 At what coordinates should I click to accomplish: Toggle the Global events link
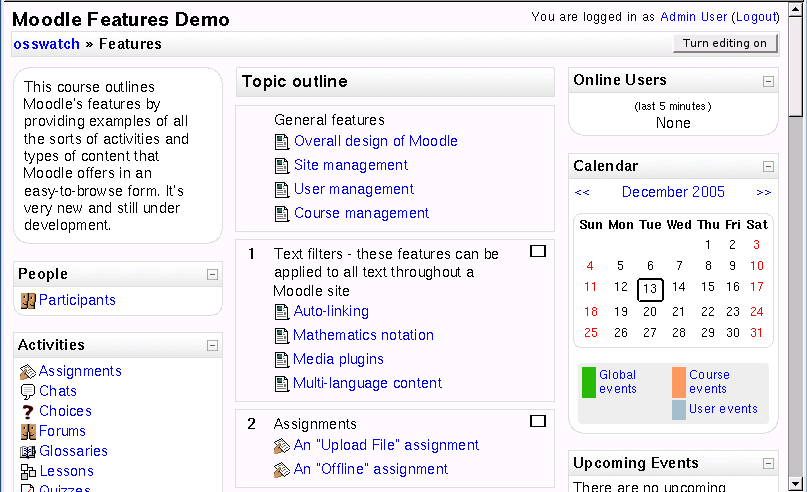tap(618, 382)
